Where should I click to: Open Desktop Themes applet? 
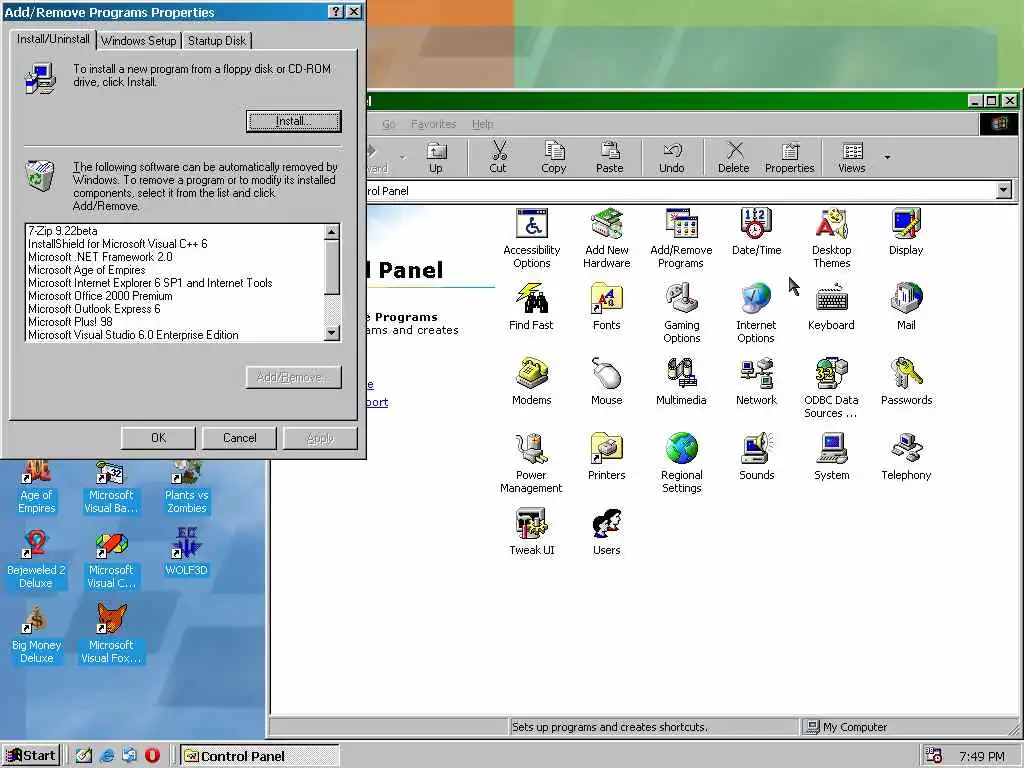pos(831,238)
